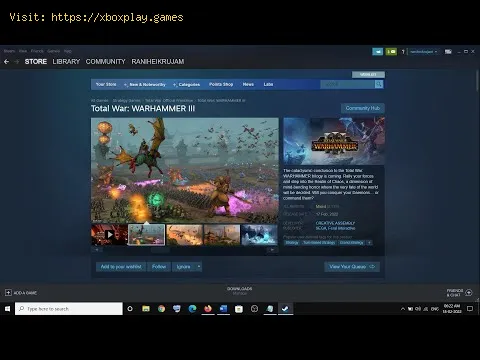The image size is (480, 360).
Task: Expand New & Noteworthy store menu
Action: (145, 85)
